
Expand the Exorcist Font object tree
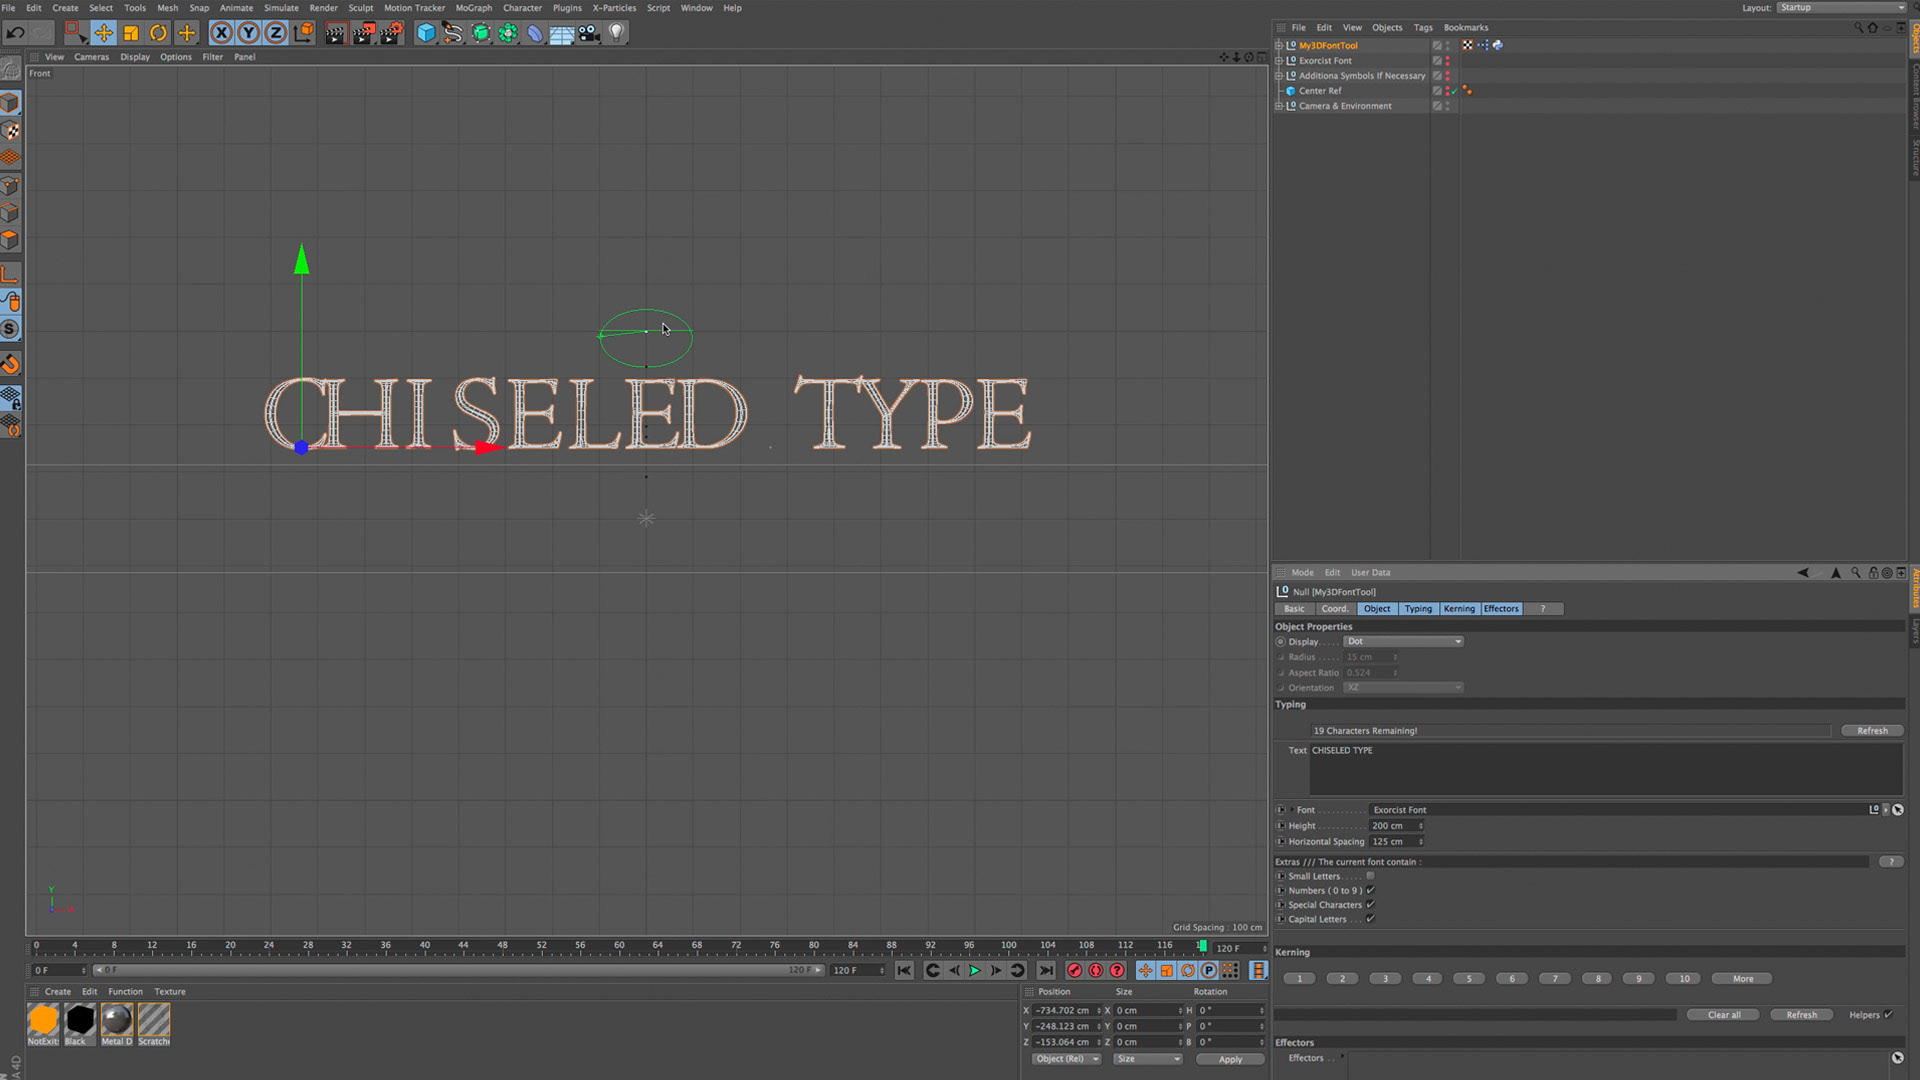click(1278, 61)
